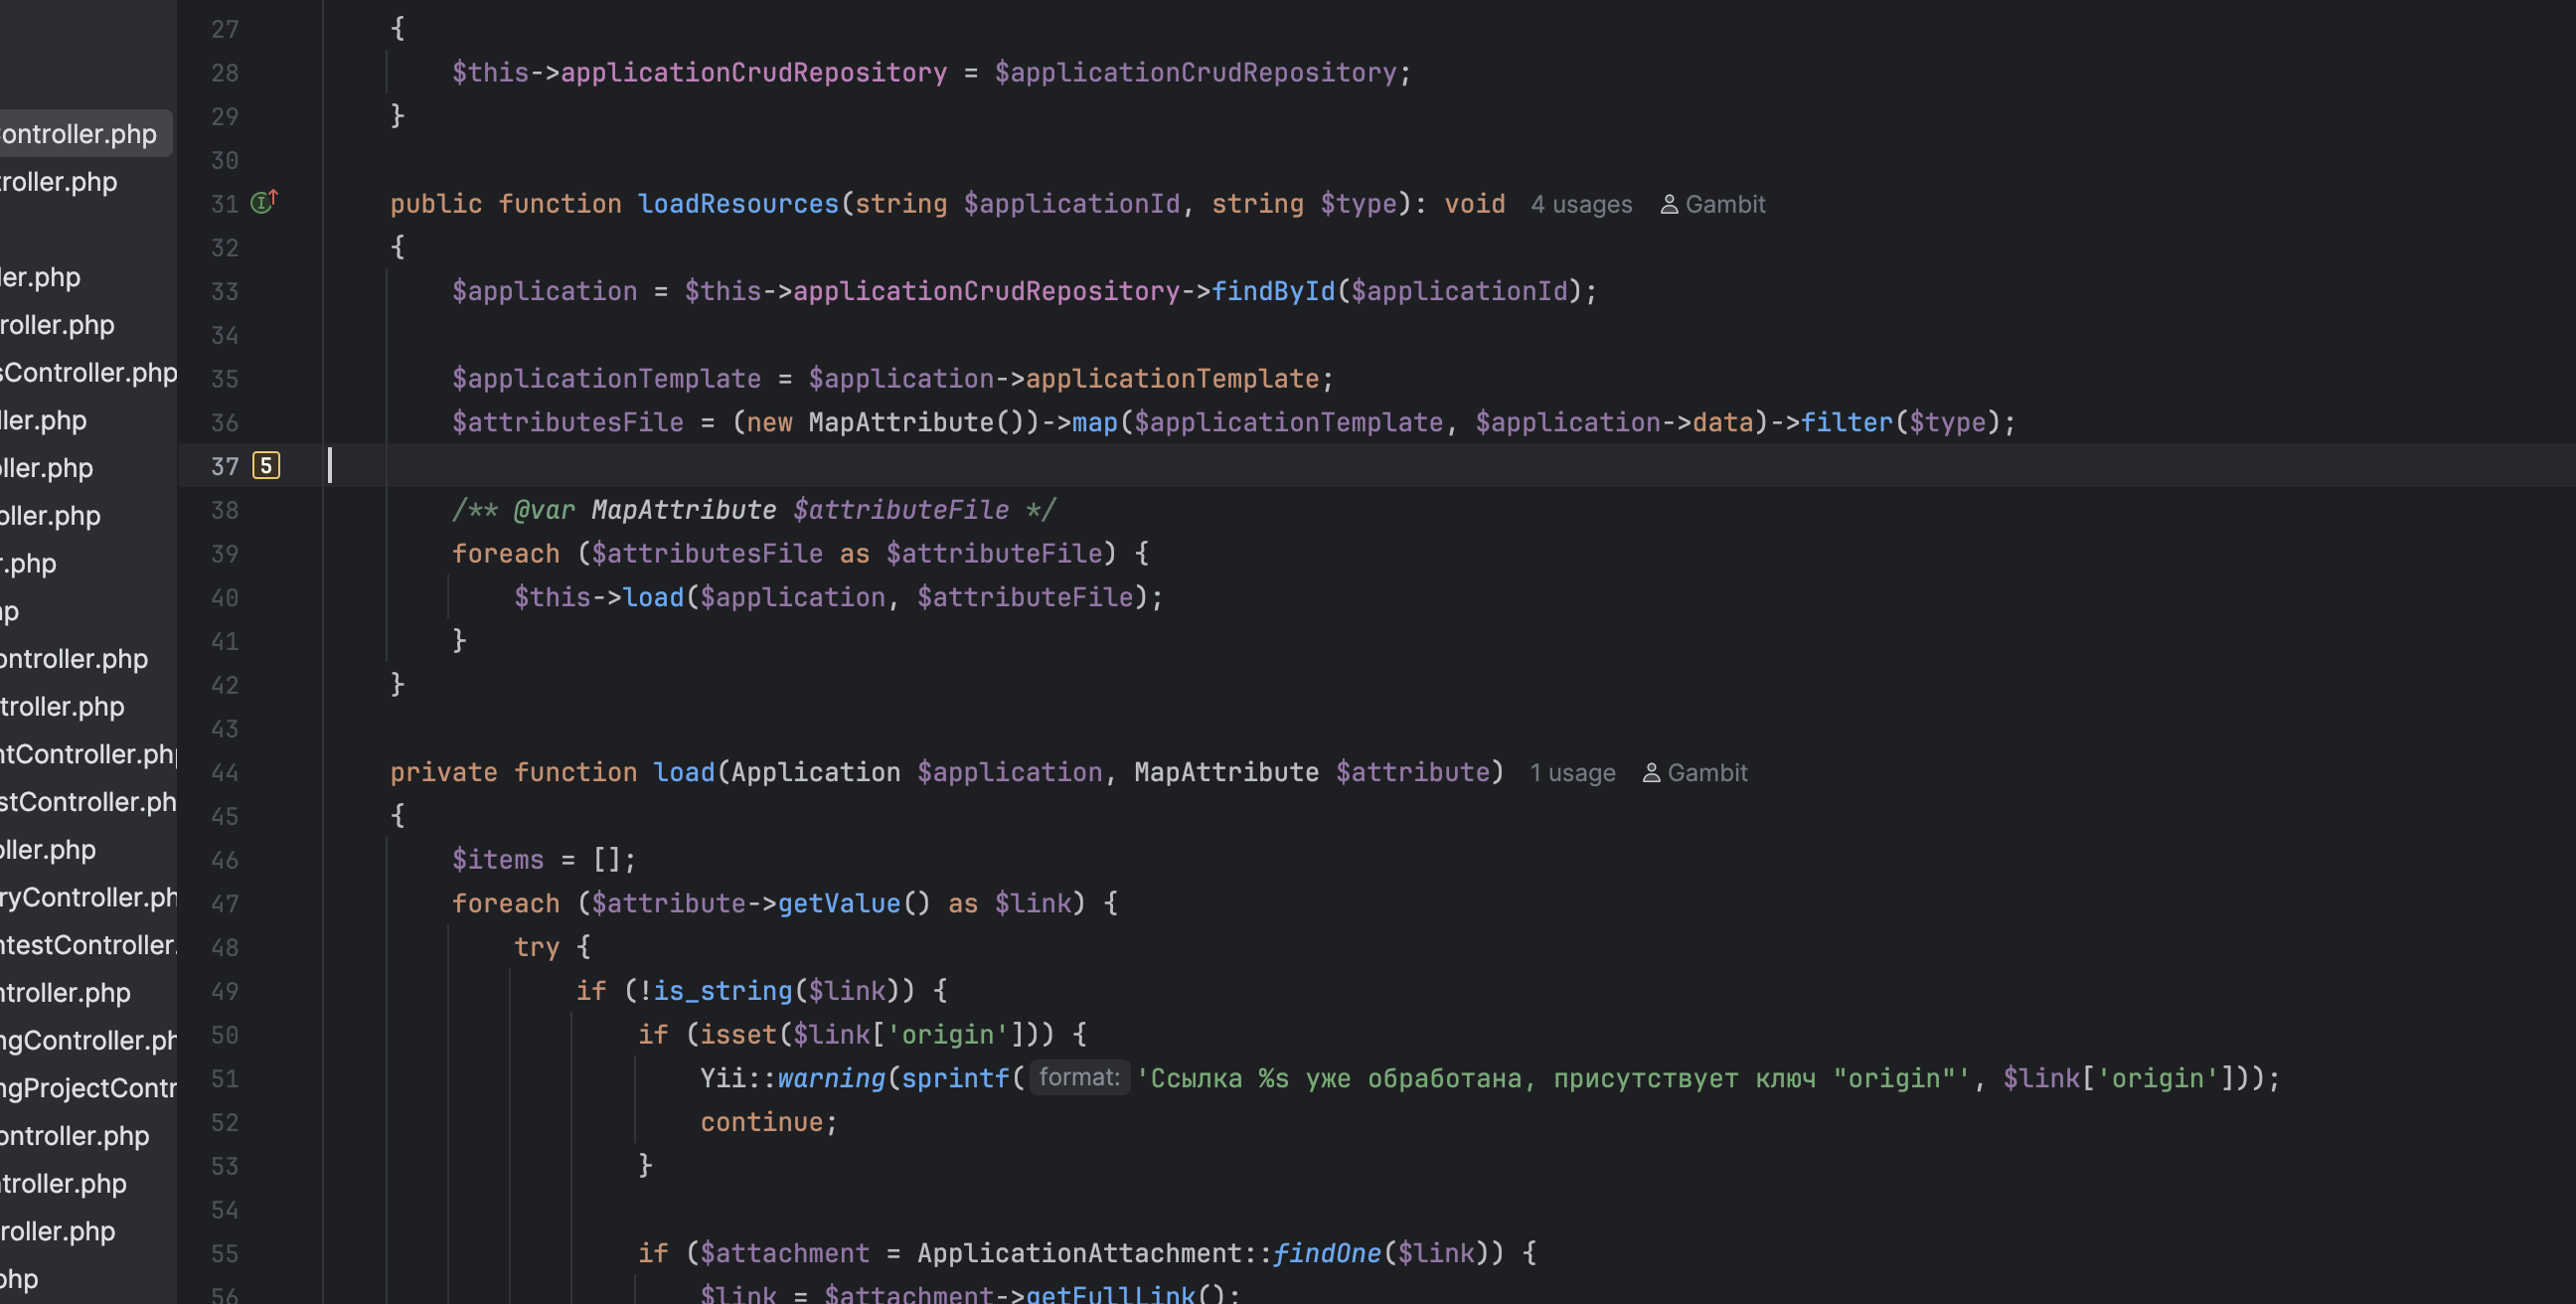Click the implemented-method gutter icon on line 31
The height and width of the screenshot is (1304, 2576).
[x=263, y=203]
